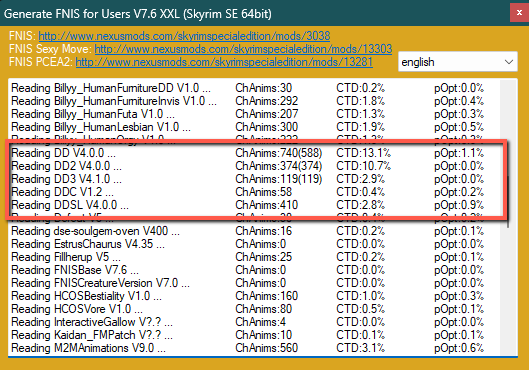This screenshot has width=529, height=370.
Task: Click 'CTD:2.9%' value
Action: coord(360,179)
